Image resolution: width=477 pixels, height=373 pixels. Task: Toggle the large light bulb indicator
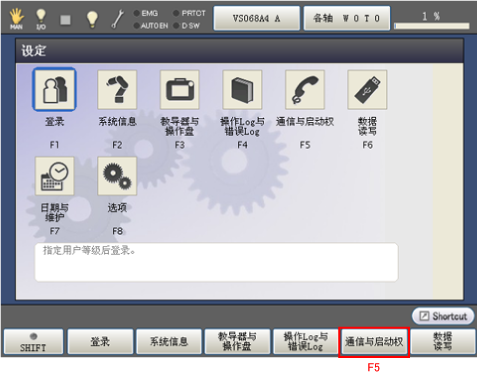92,19
